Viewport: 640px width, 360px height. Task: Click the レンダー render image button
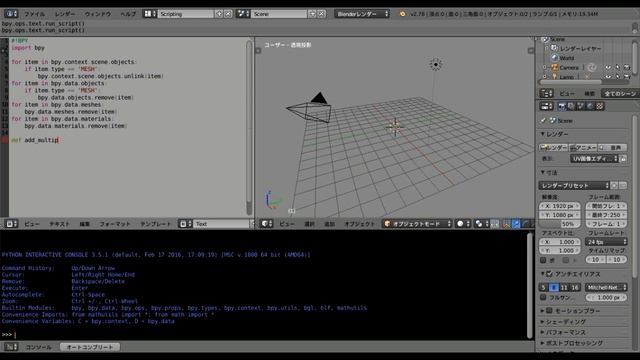[553, 147]
